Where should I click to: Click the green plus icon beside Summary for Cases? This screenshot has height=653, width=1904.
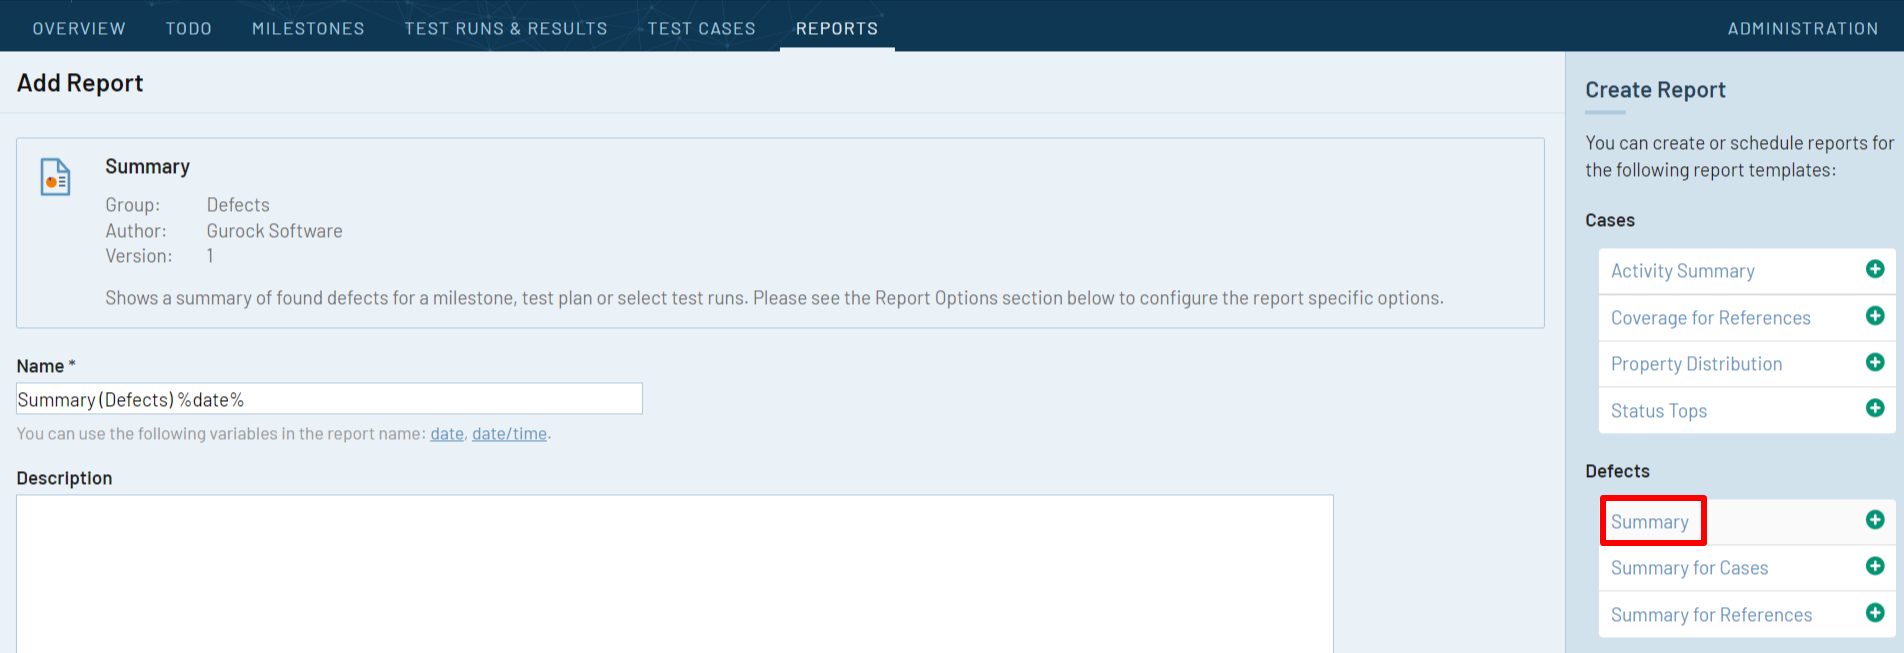[1875, 566]
